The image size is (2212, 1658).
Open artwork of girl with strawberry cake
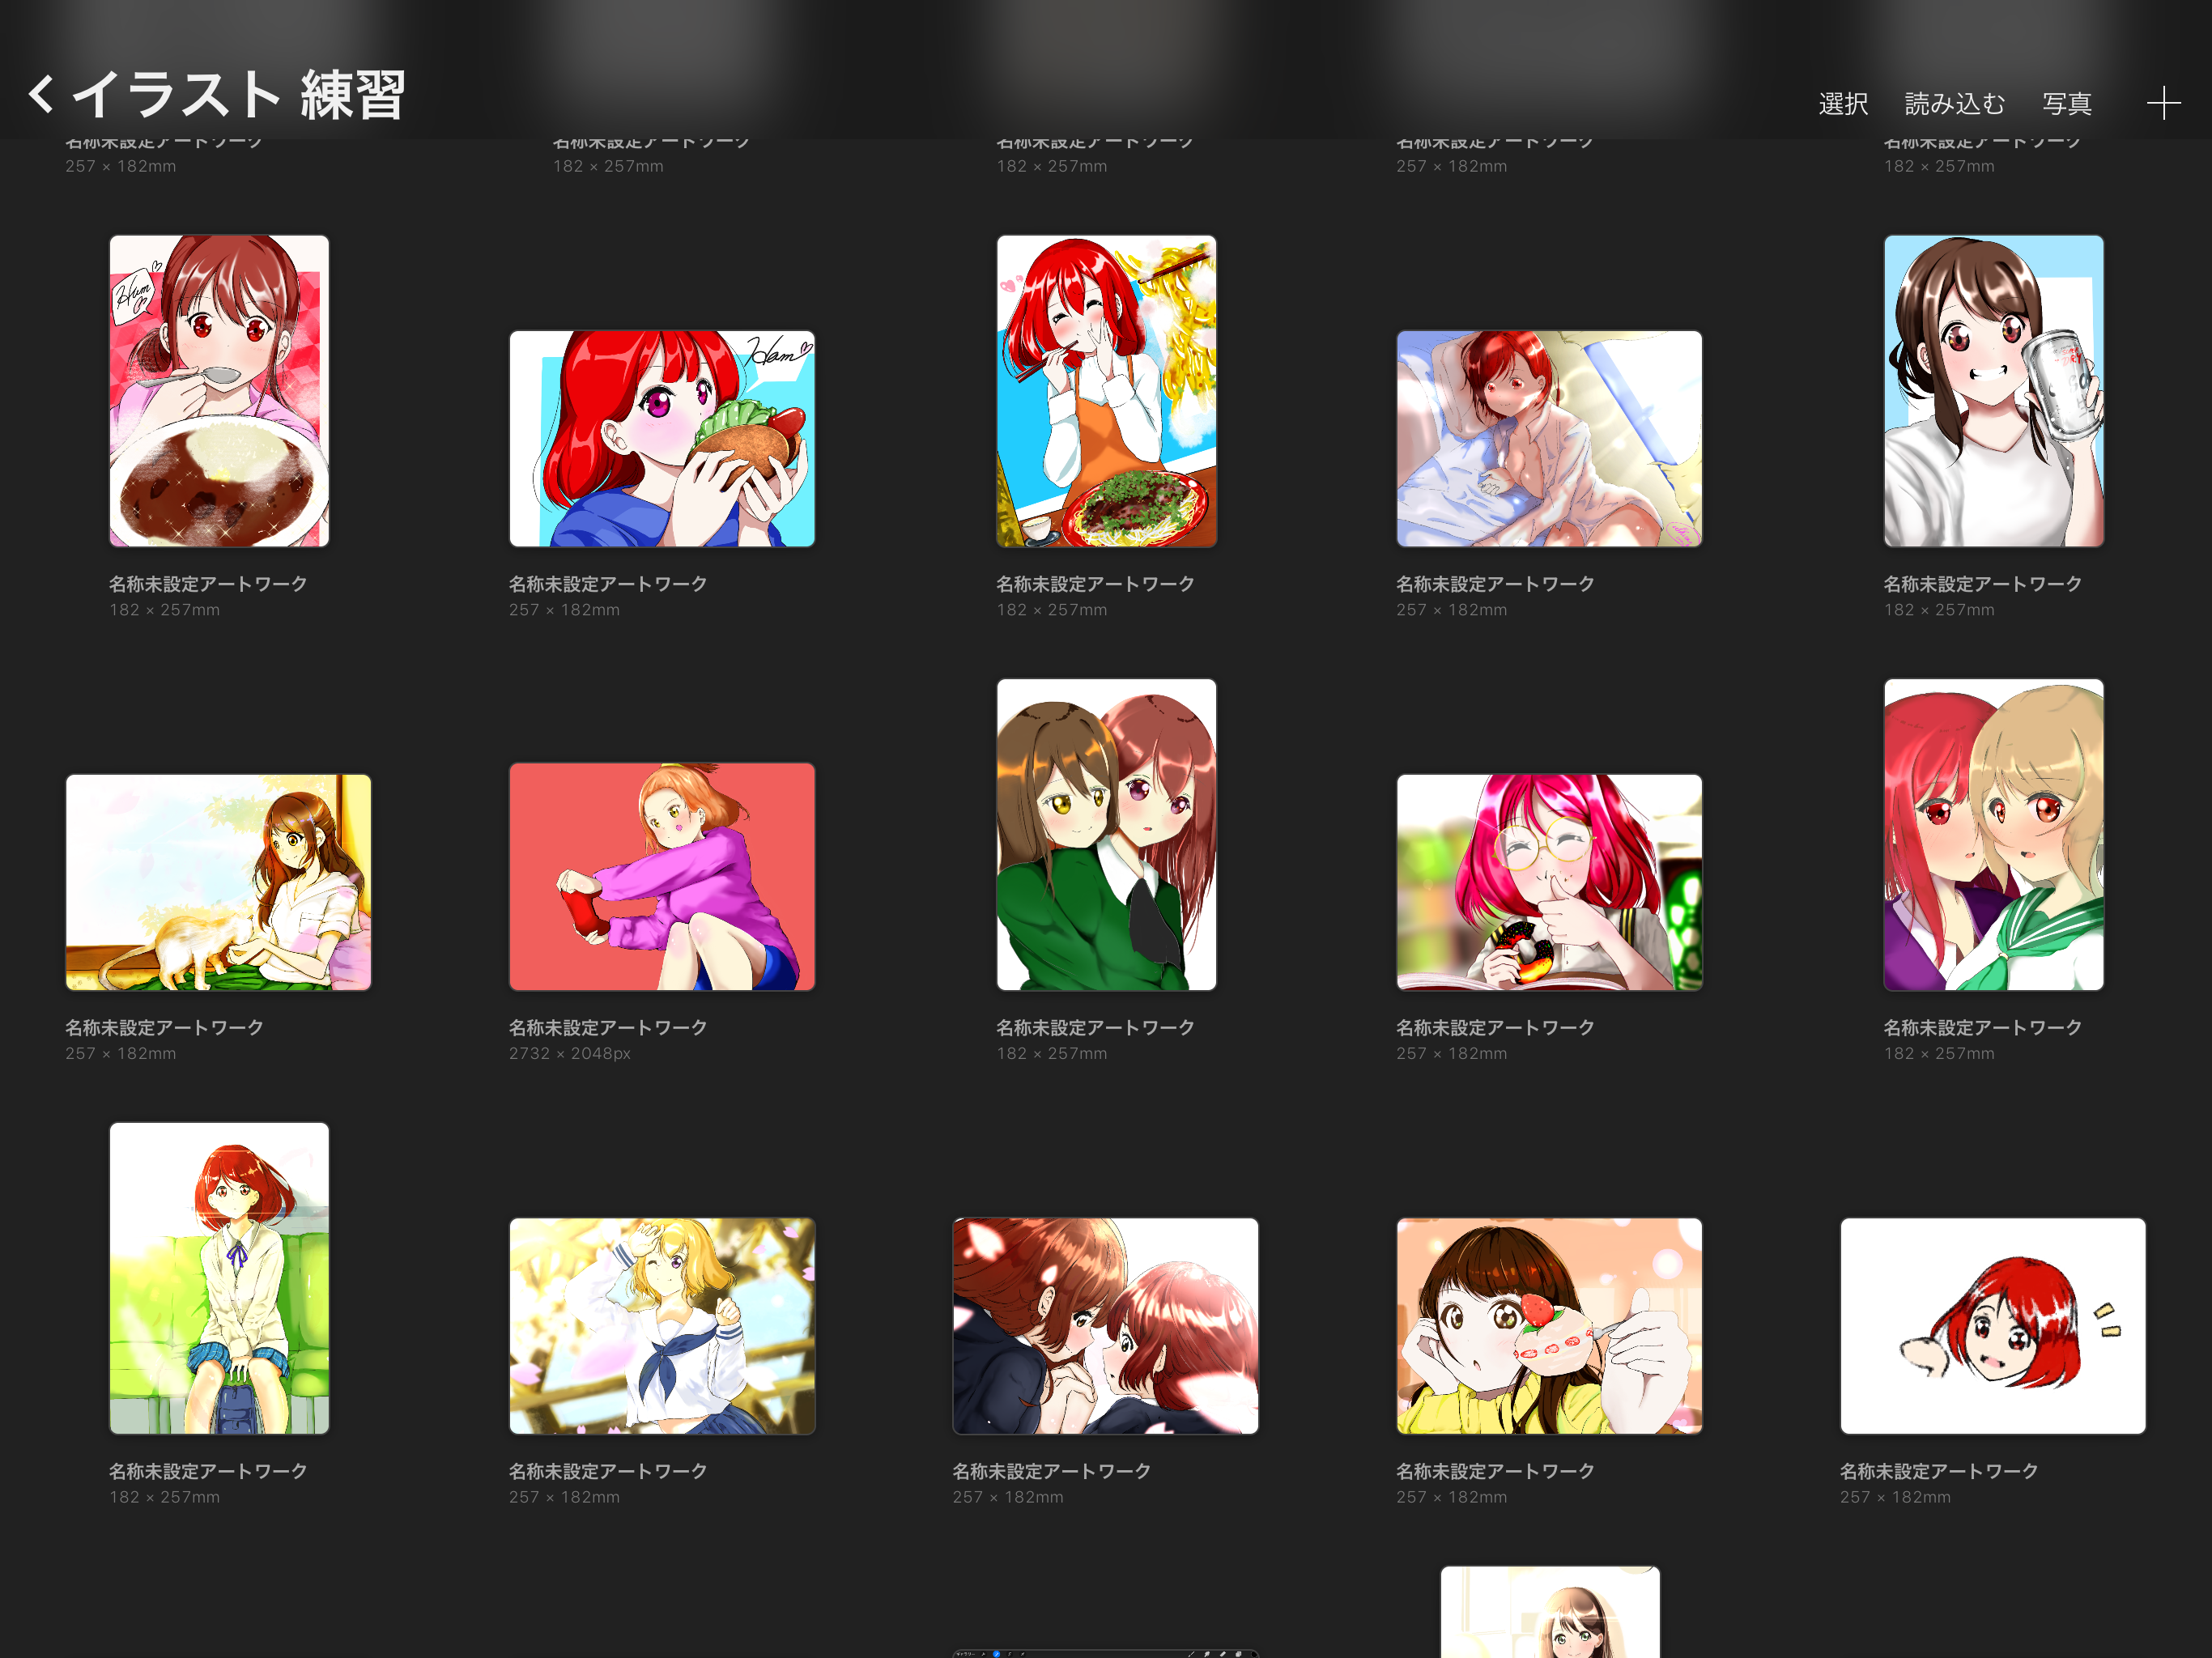tap(1549, 1326)
